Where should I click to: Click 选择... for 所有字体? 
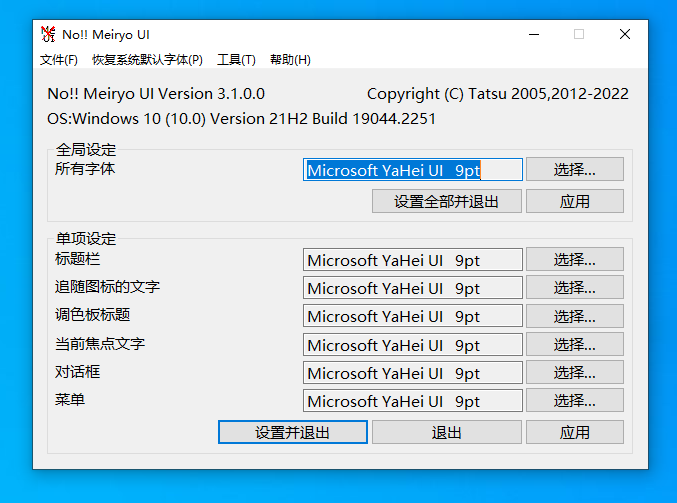[x=575, y=169]
